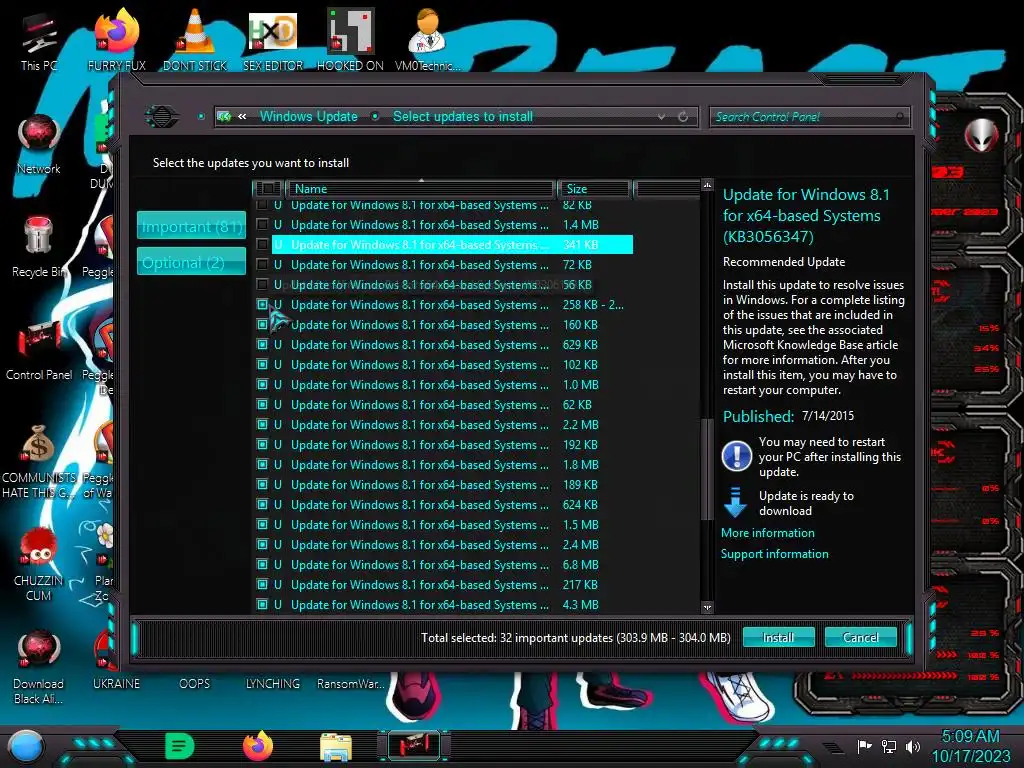Open the This PC desktop icon

tap(39, 42)
